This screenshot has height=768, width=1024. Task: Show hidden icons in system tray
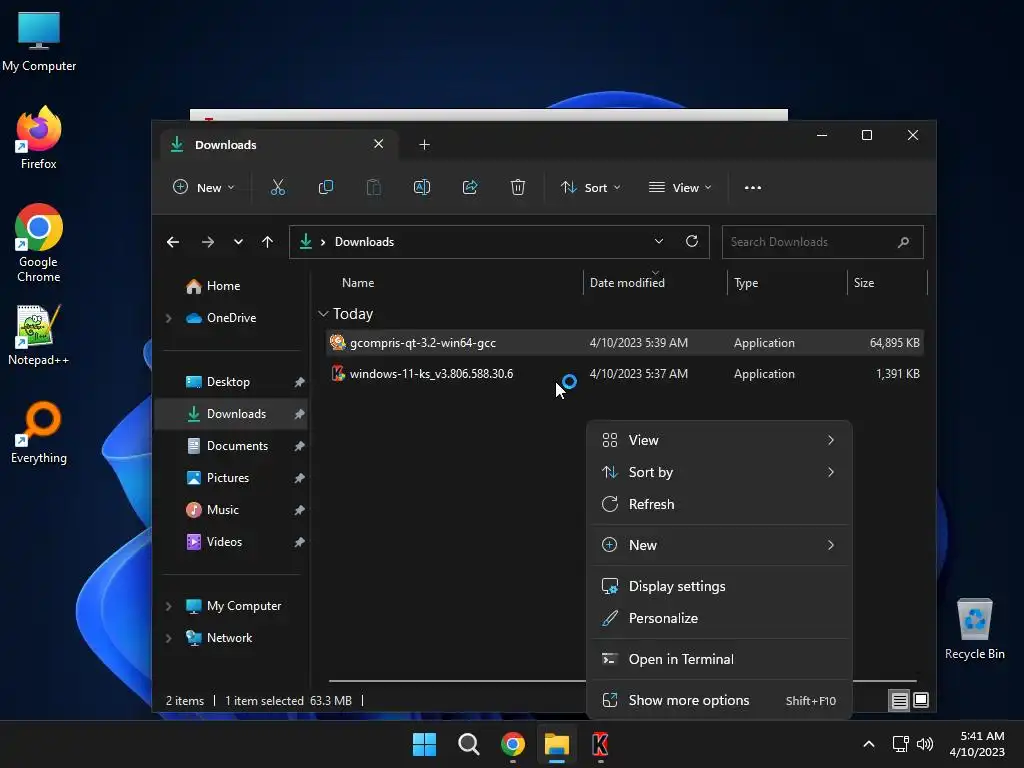(869, 744)
